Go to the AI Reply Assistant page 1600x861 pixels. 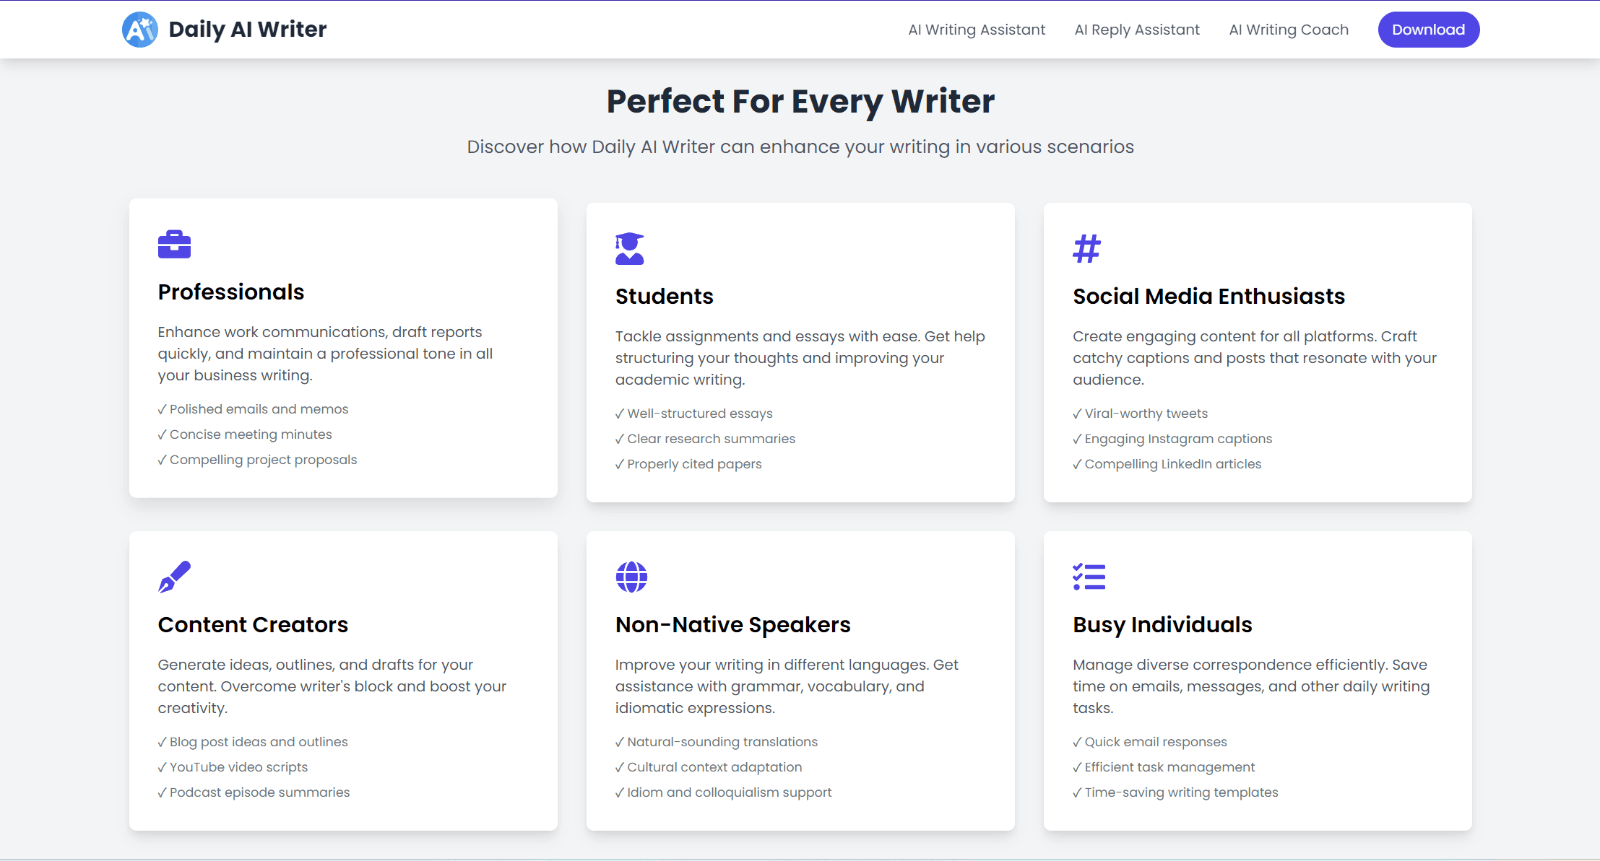1137,30
